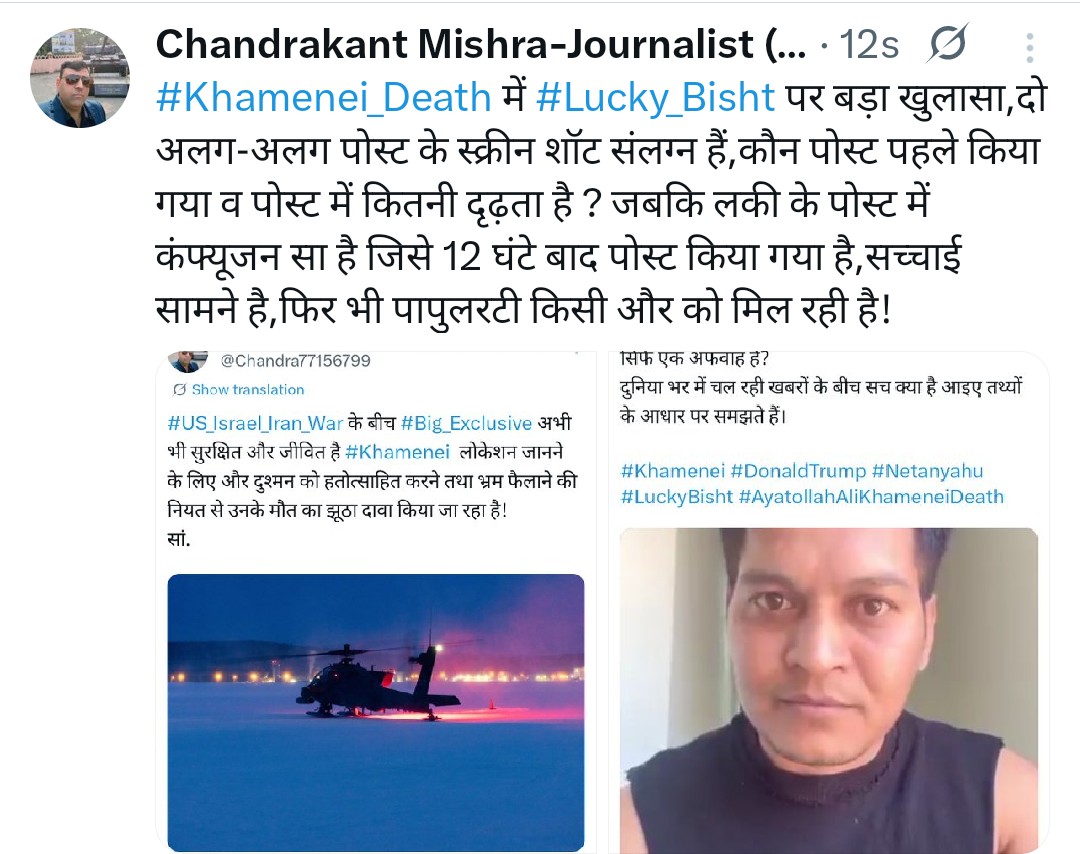Open the #Lucky_Bisht hashtag
1080x854 pixels.
(x=655, y=97)
